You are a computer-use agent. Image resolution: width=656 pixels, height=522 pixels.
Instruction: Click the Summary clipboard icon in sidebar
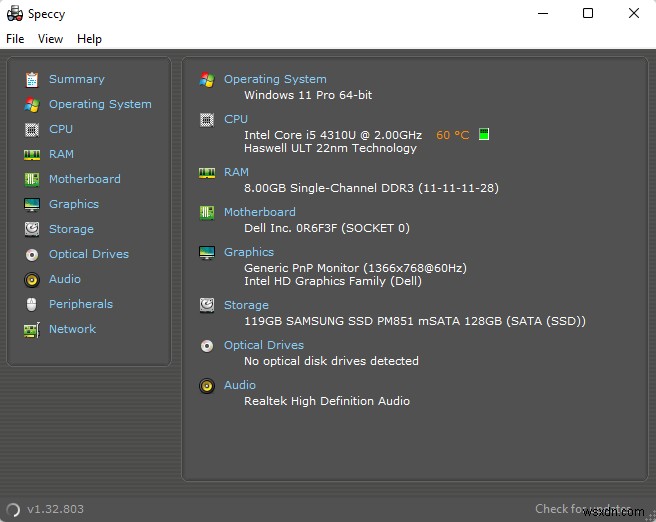click(31, 79)
